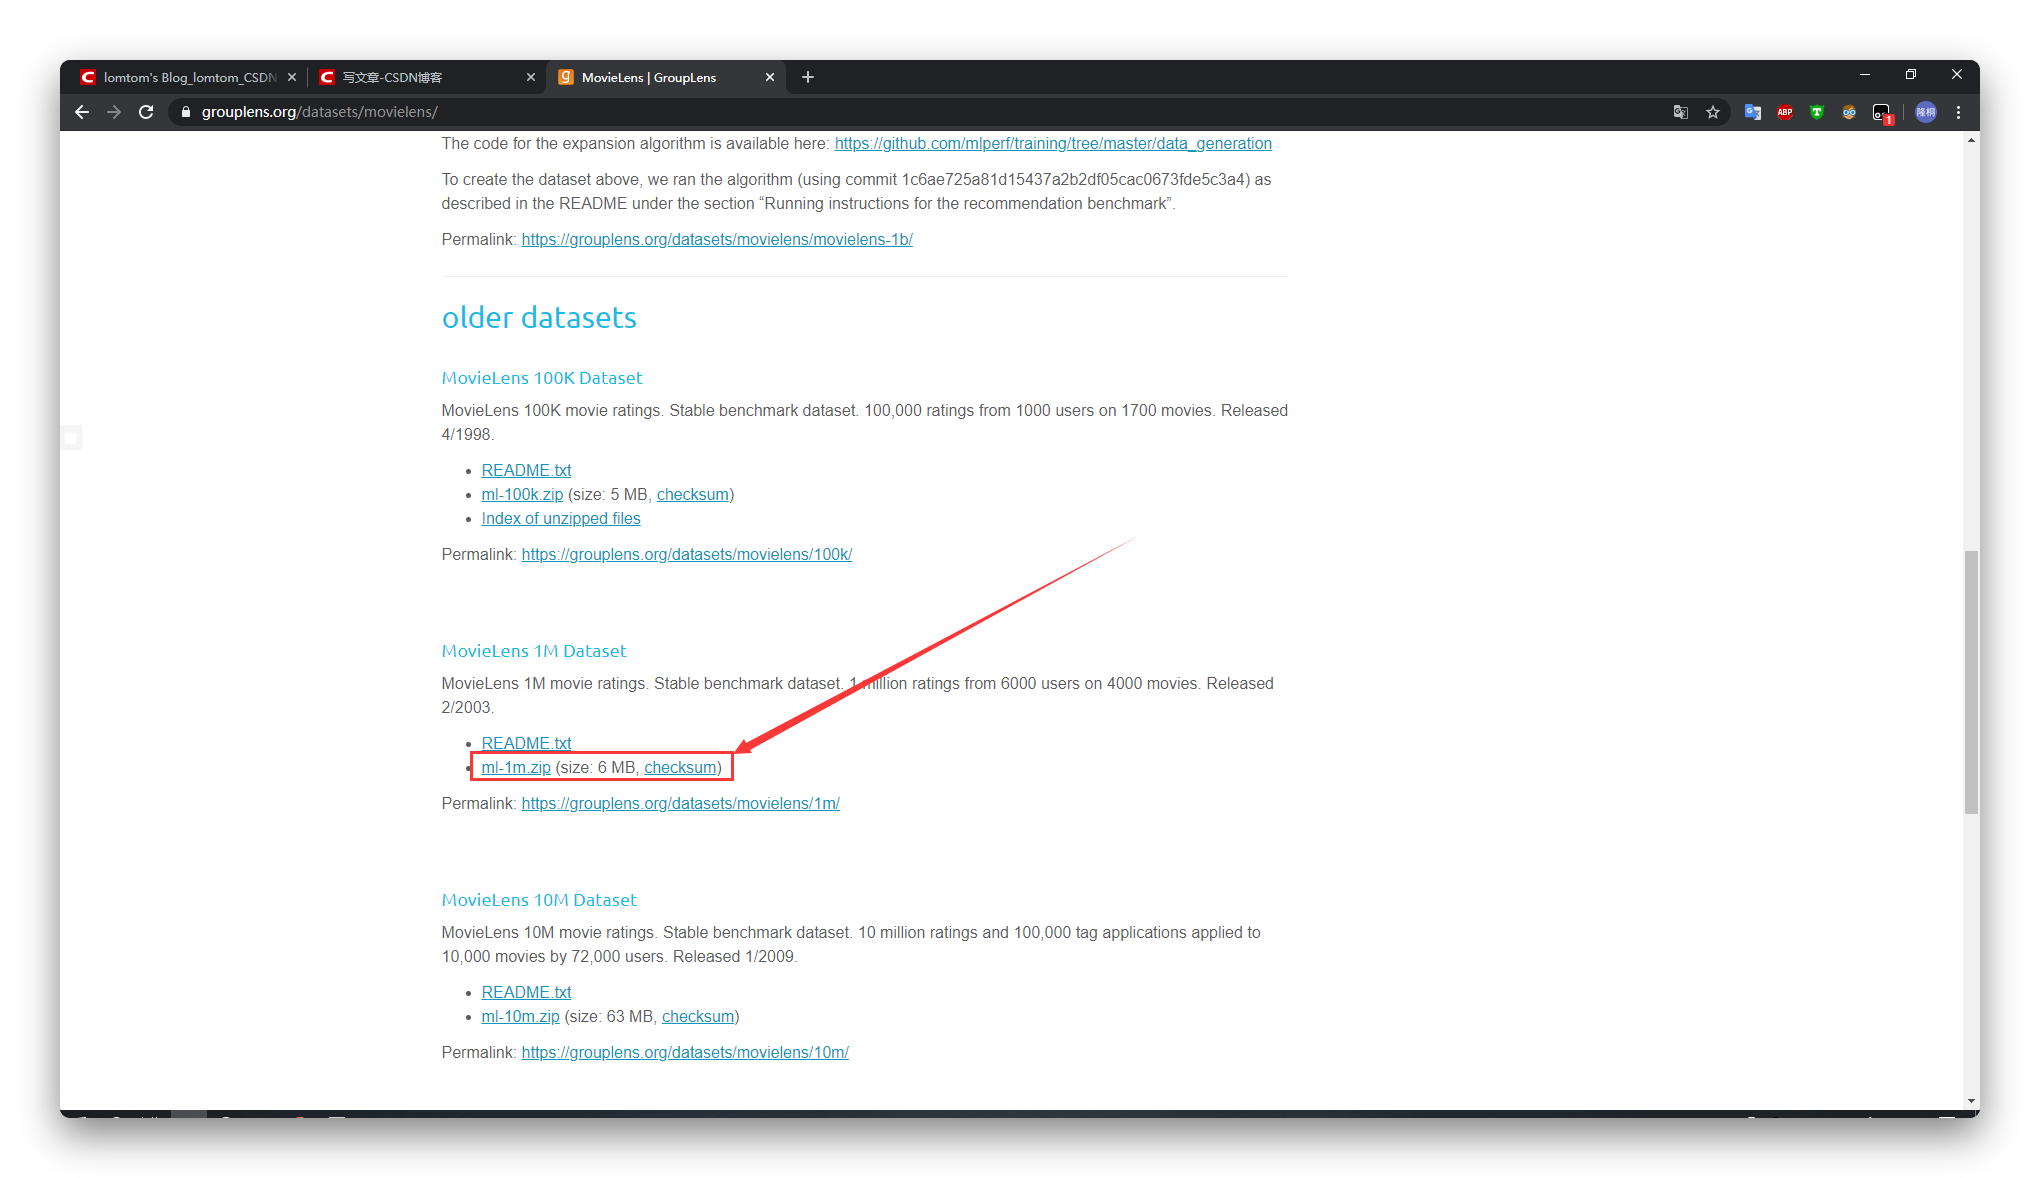2040x1178 pixels.
Task: Close the lomtom's Blog tab
Action: click(x=292, y=77)
